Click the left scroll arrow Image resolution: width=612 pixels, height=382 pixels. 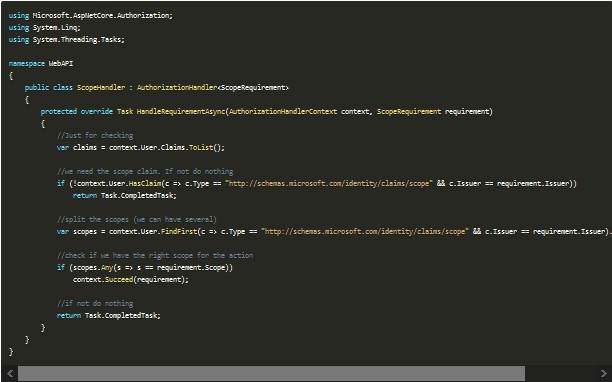(x=10, y=373)
